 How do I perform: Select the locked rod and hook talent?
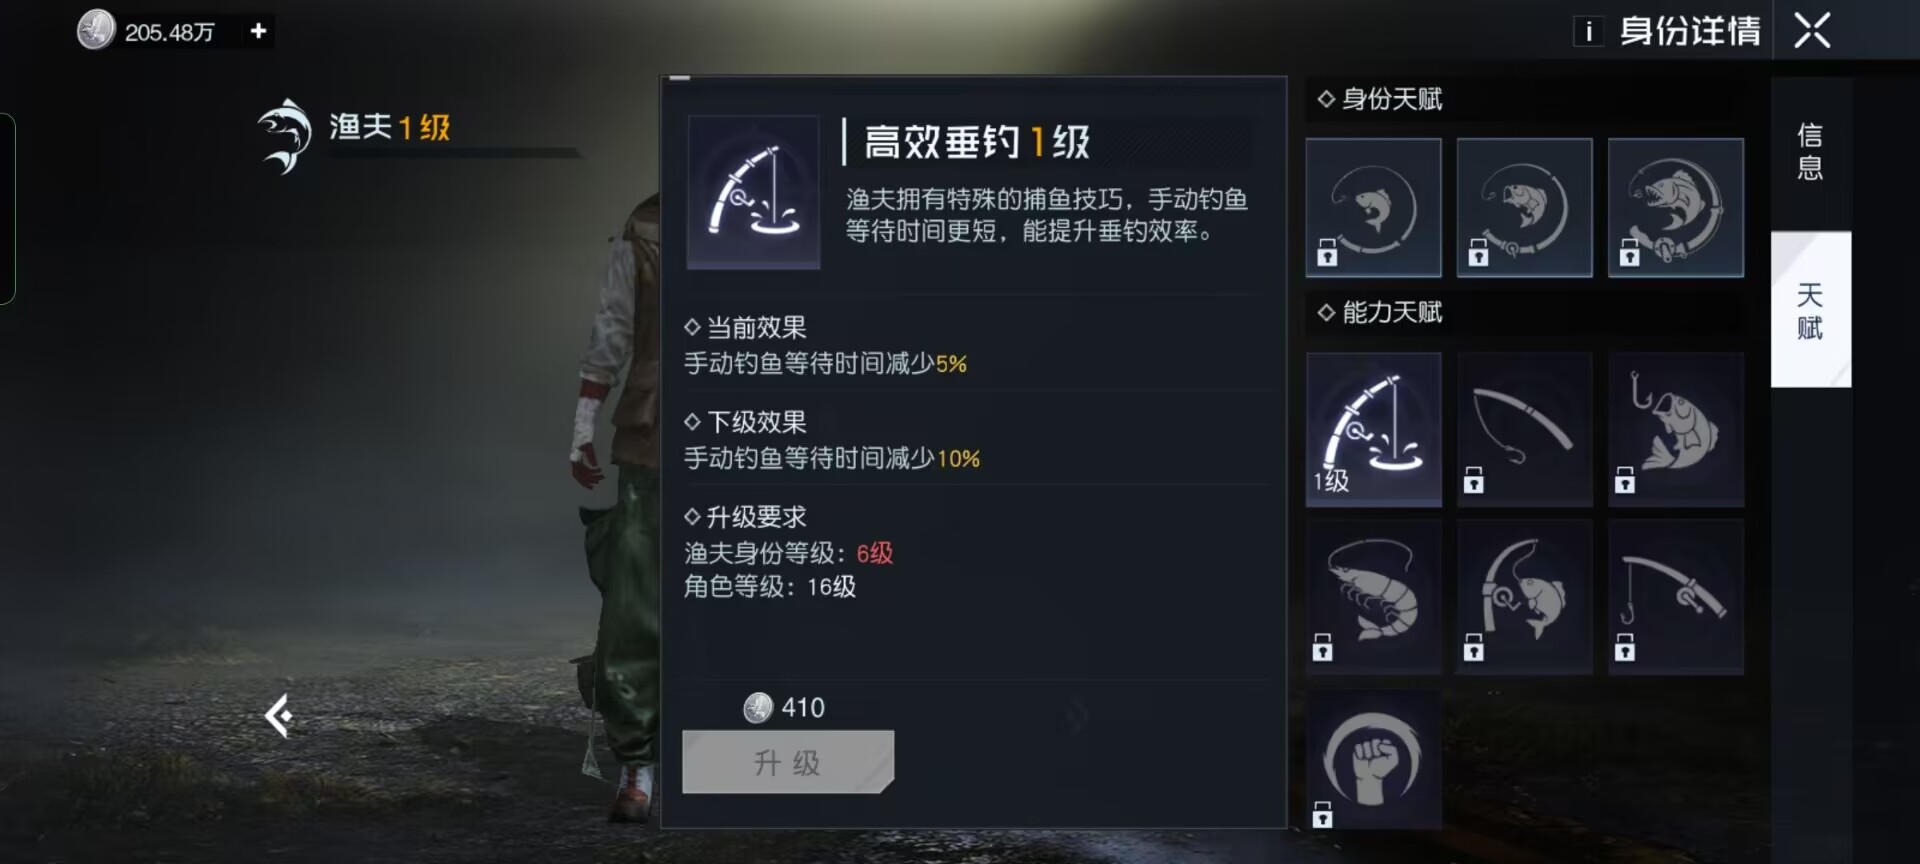1675,596
